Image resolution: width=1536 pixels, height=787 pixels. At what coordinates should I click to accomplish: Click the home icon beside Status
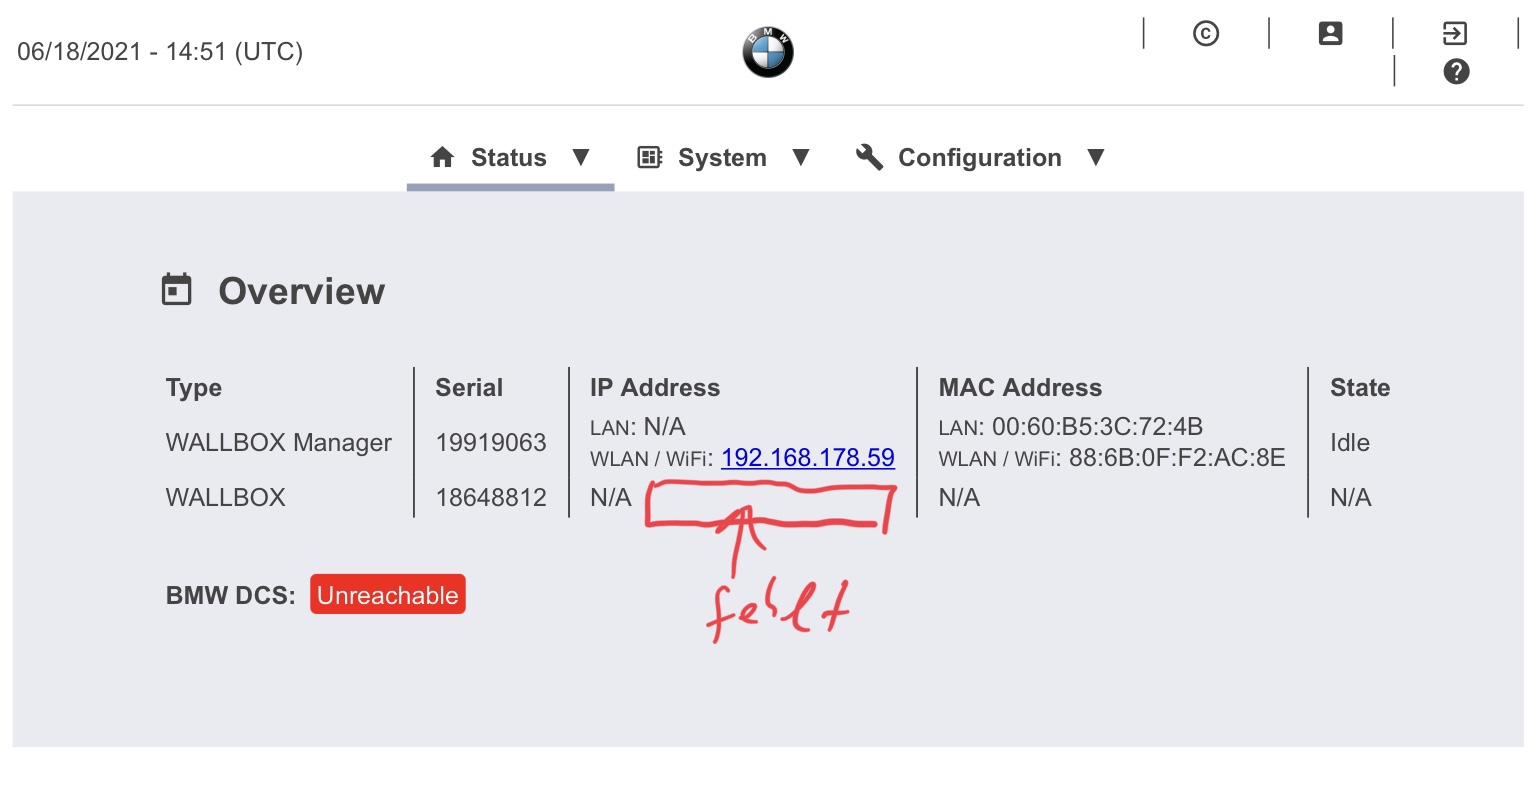point(442,158)
